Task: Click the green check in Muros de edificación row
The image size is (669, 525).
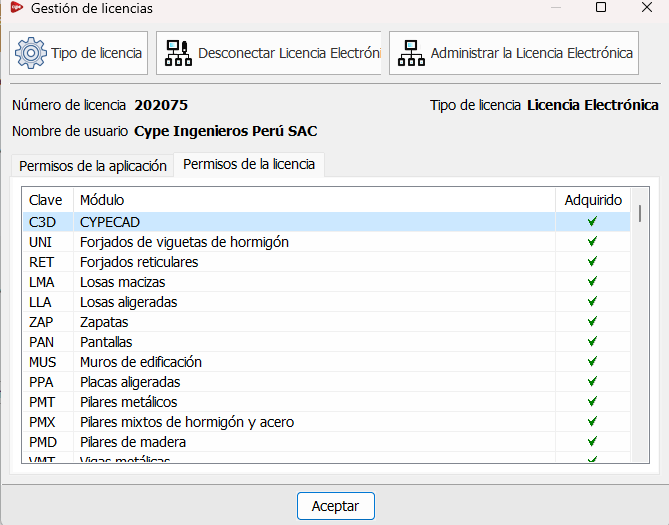Action: click(592, 362)
